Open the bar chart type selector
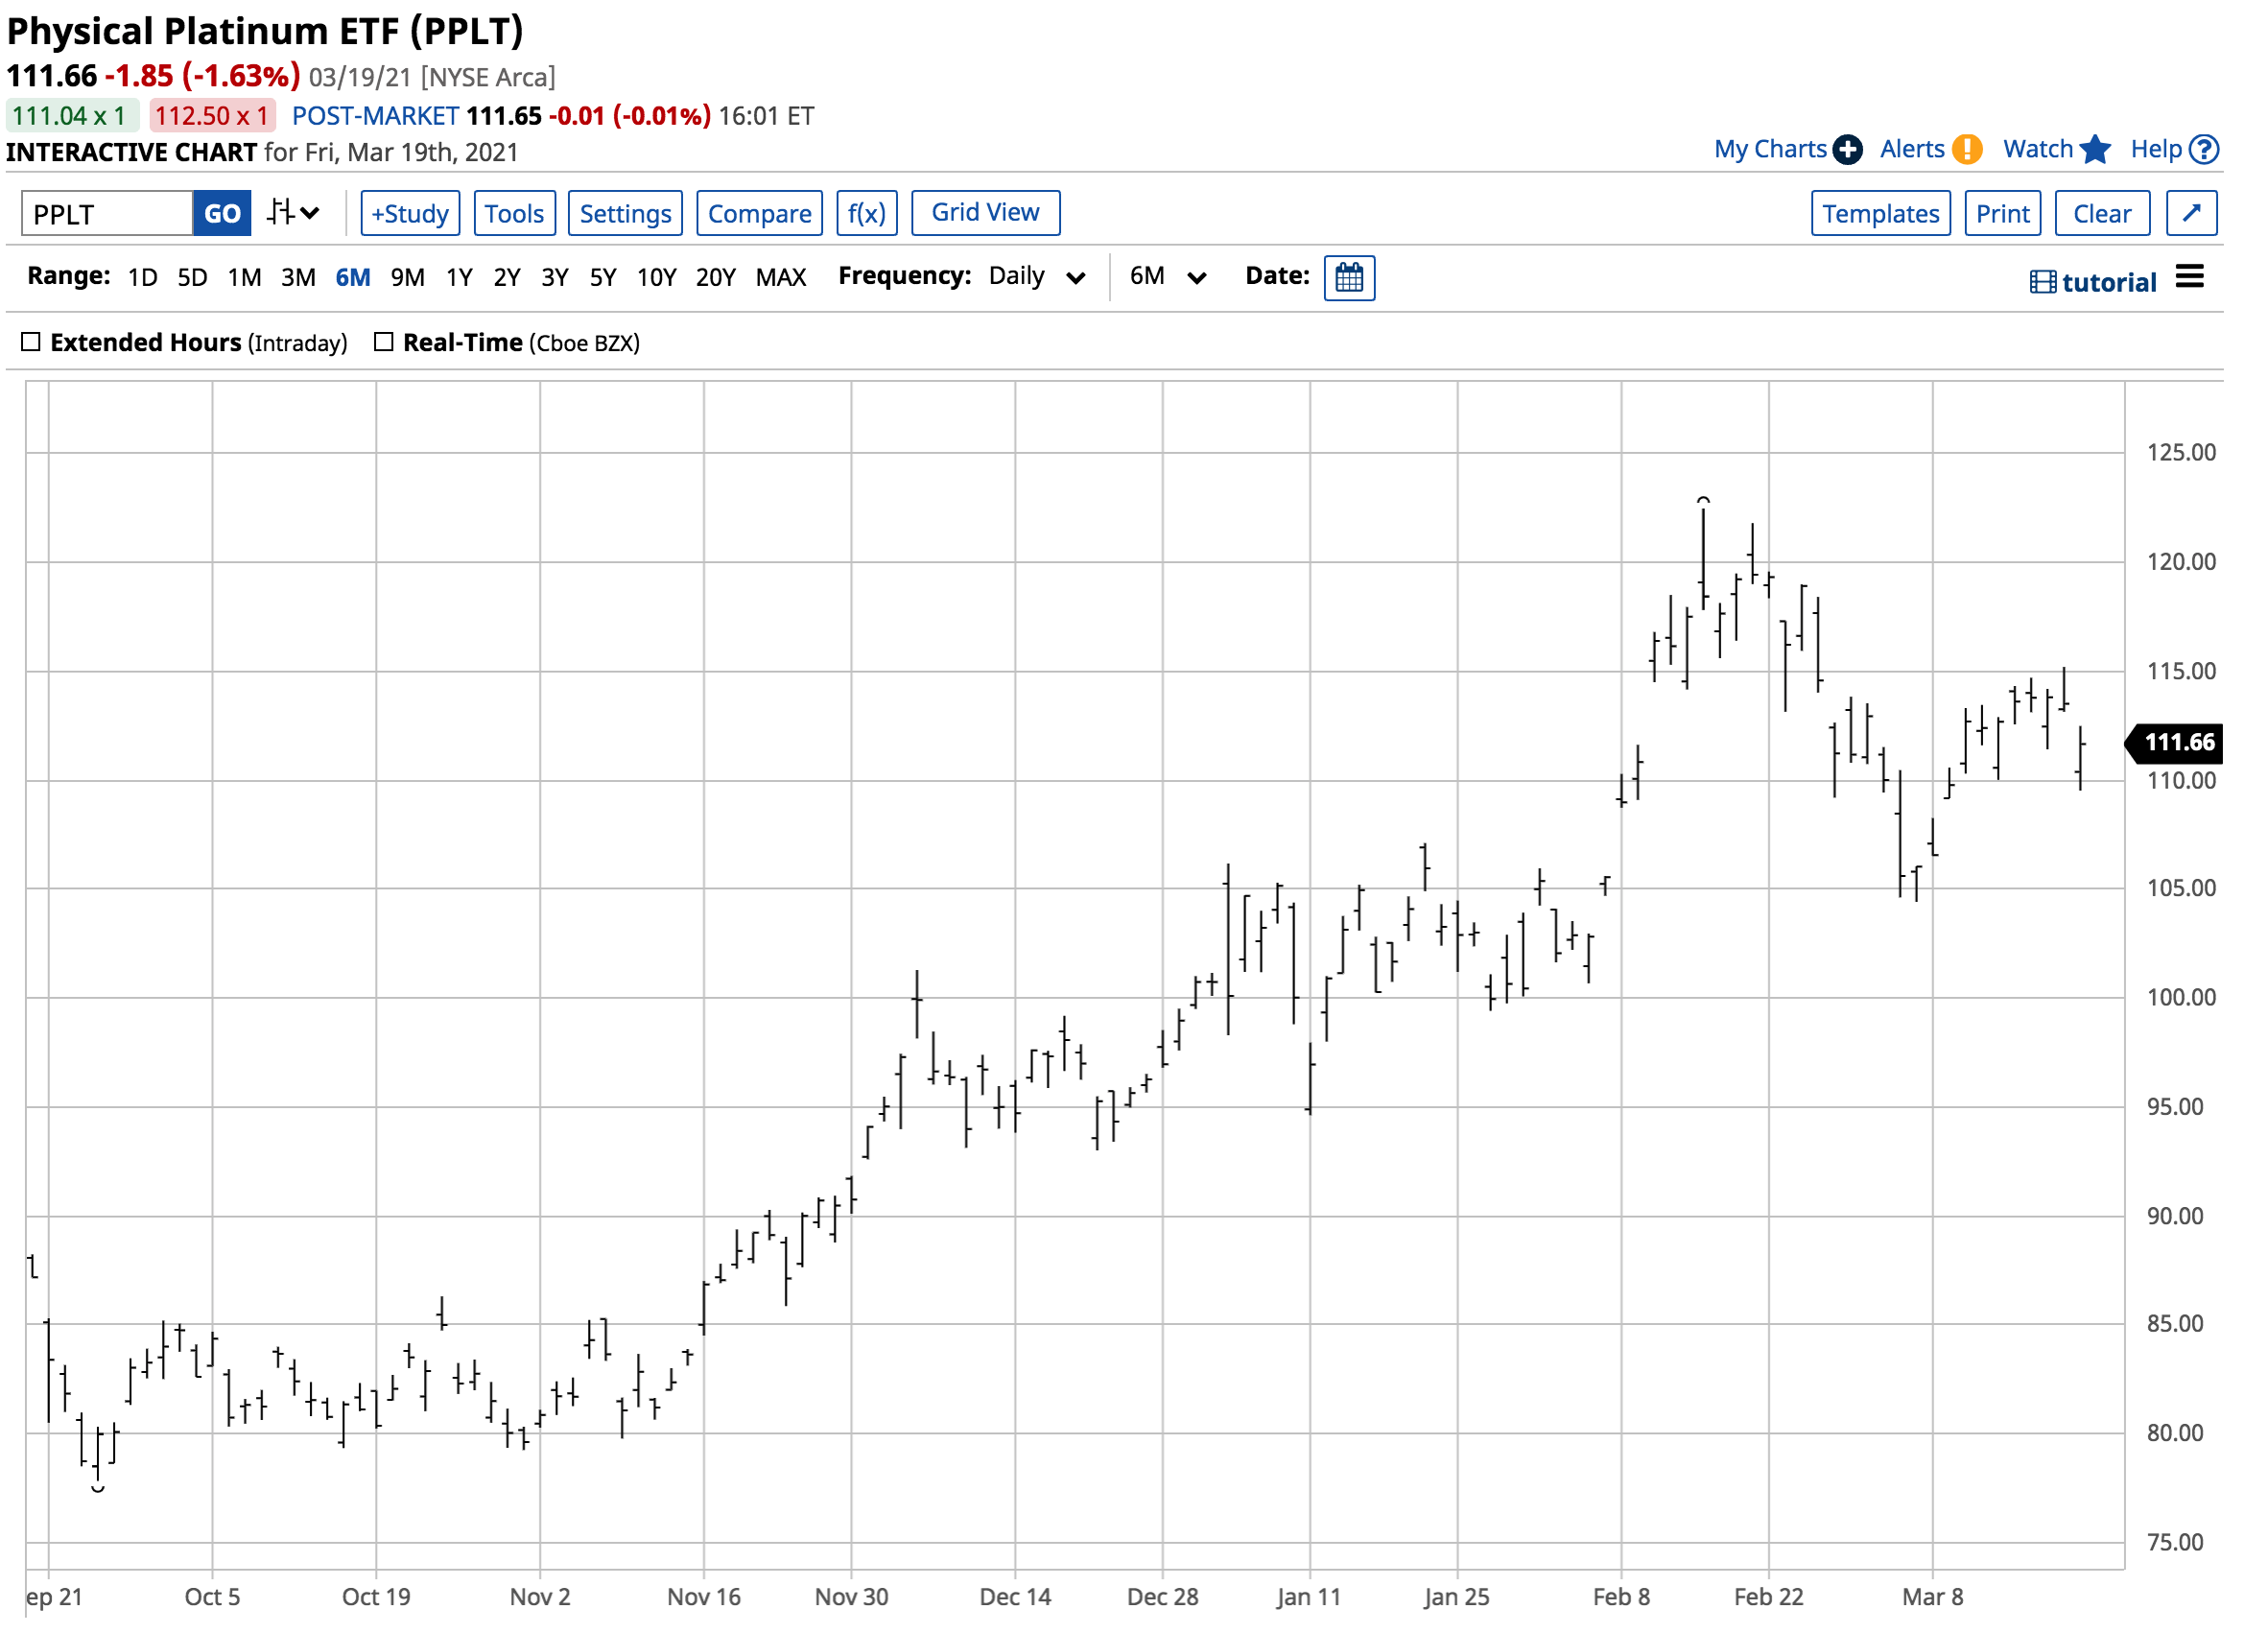The image size is (2268, 1633). (x=294, y=213)
